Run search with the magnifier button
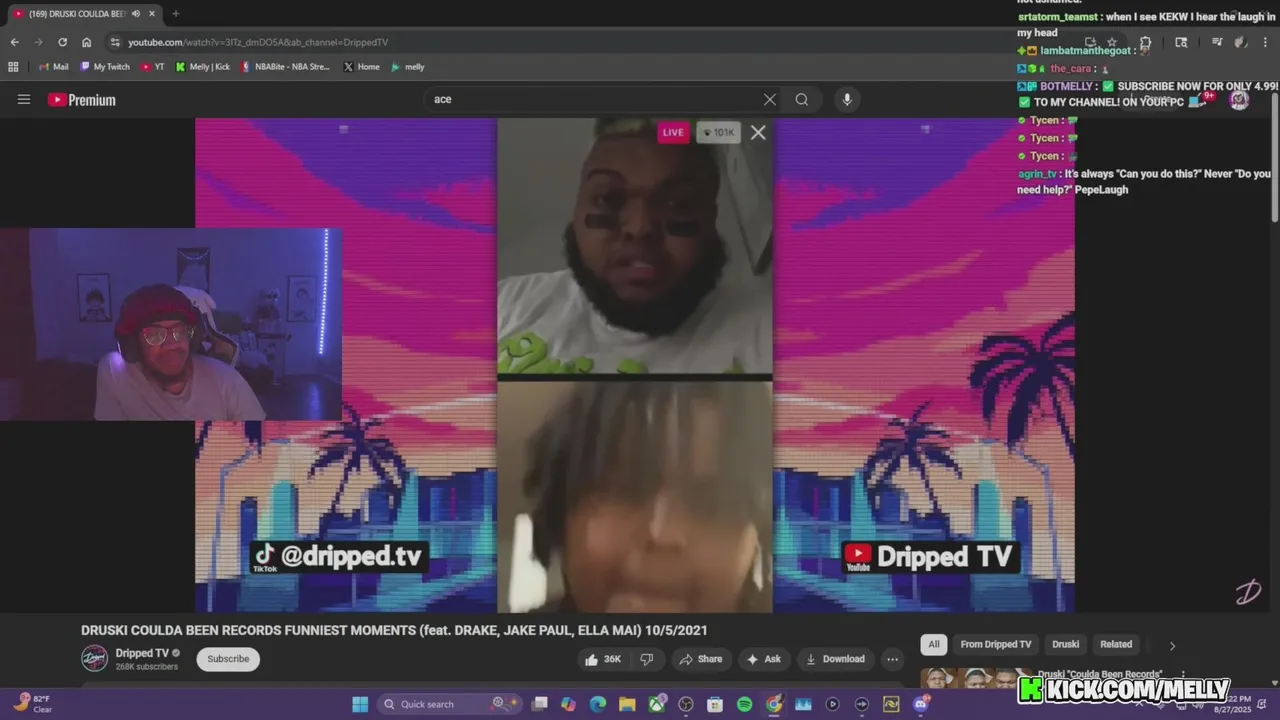1280x720 pixels. tap(802, 99)
